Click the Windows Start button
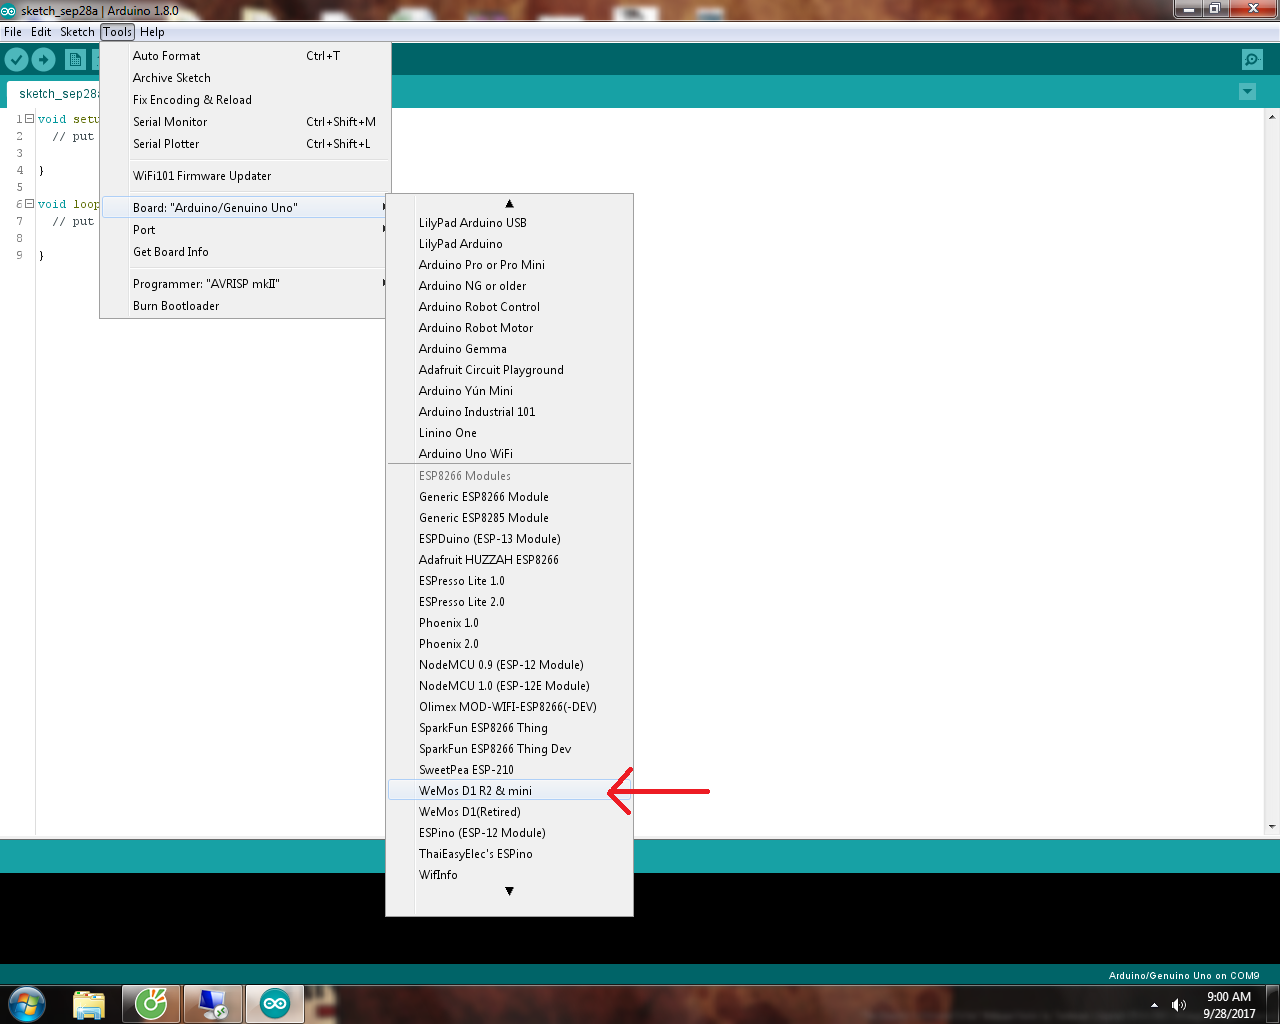The width and height of the screenshot is (1280, 1024). (27, 1004)
